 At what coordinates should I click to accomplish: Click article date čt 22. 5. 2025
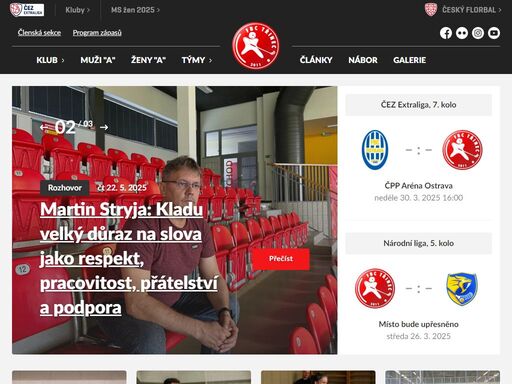(x=122, y=188)
